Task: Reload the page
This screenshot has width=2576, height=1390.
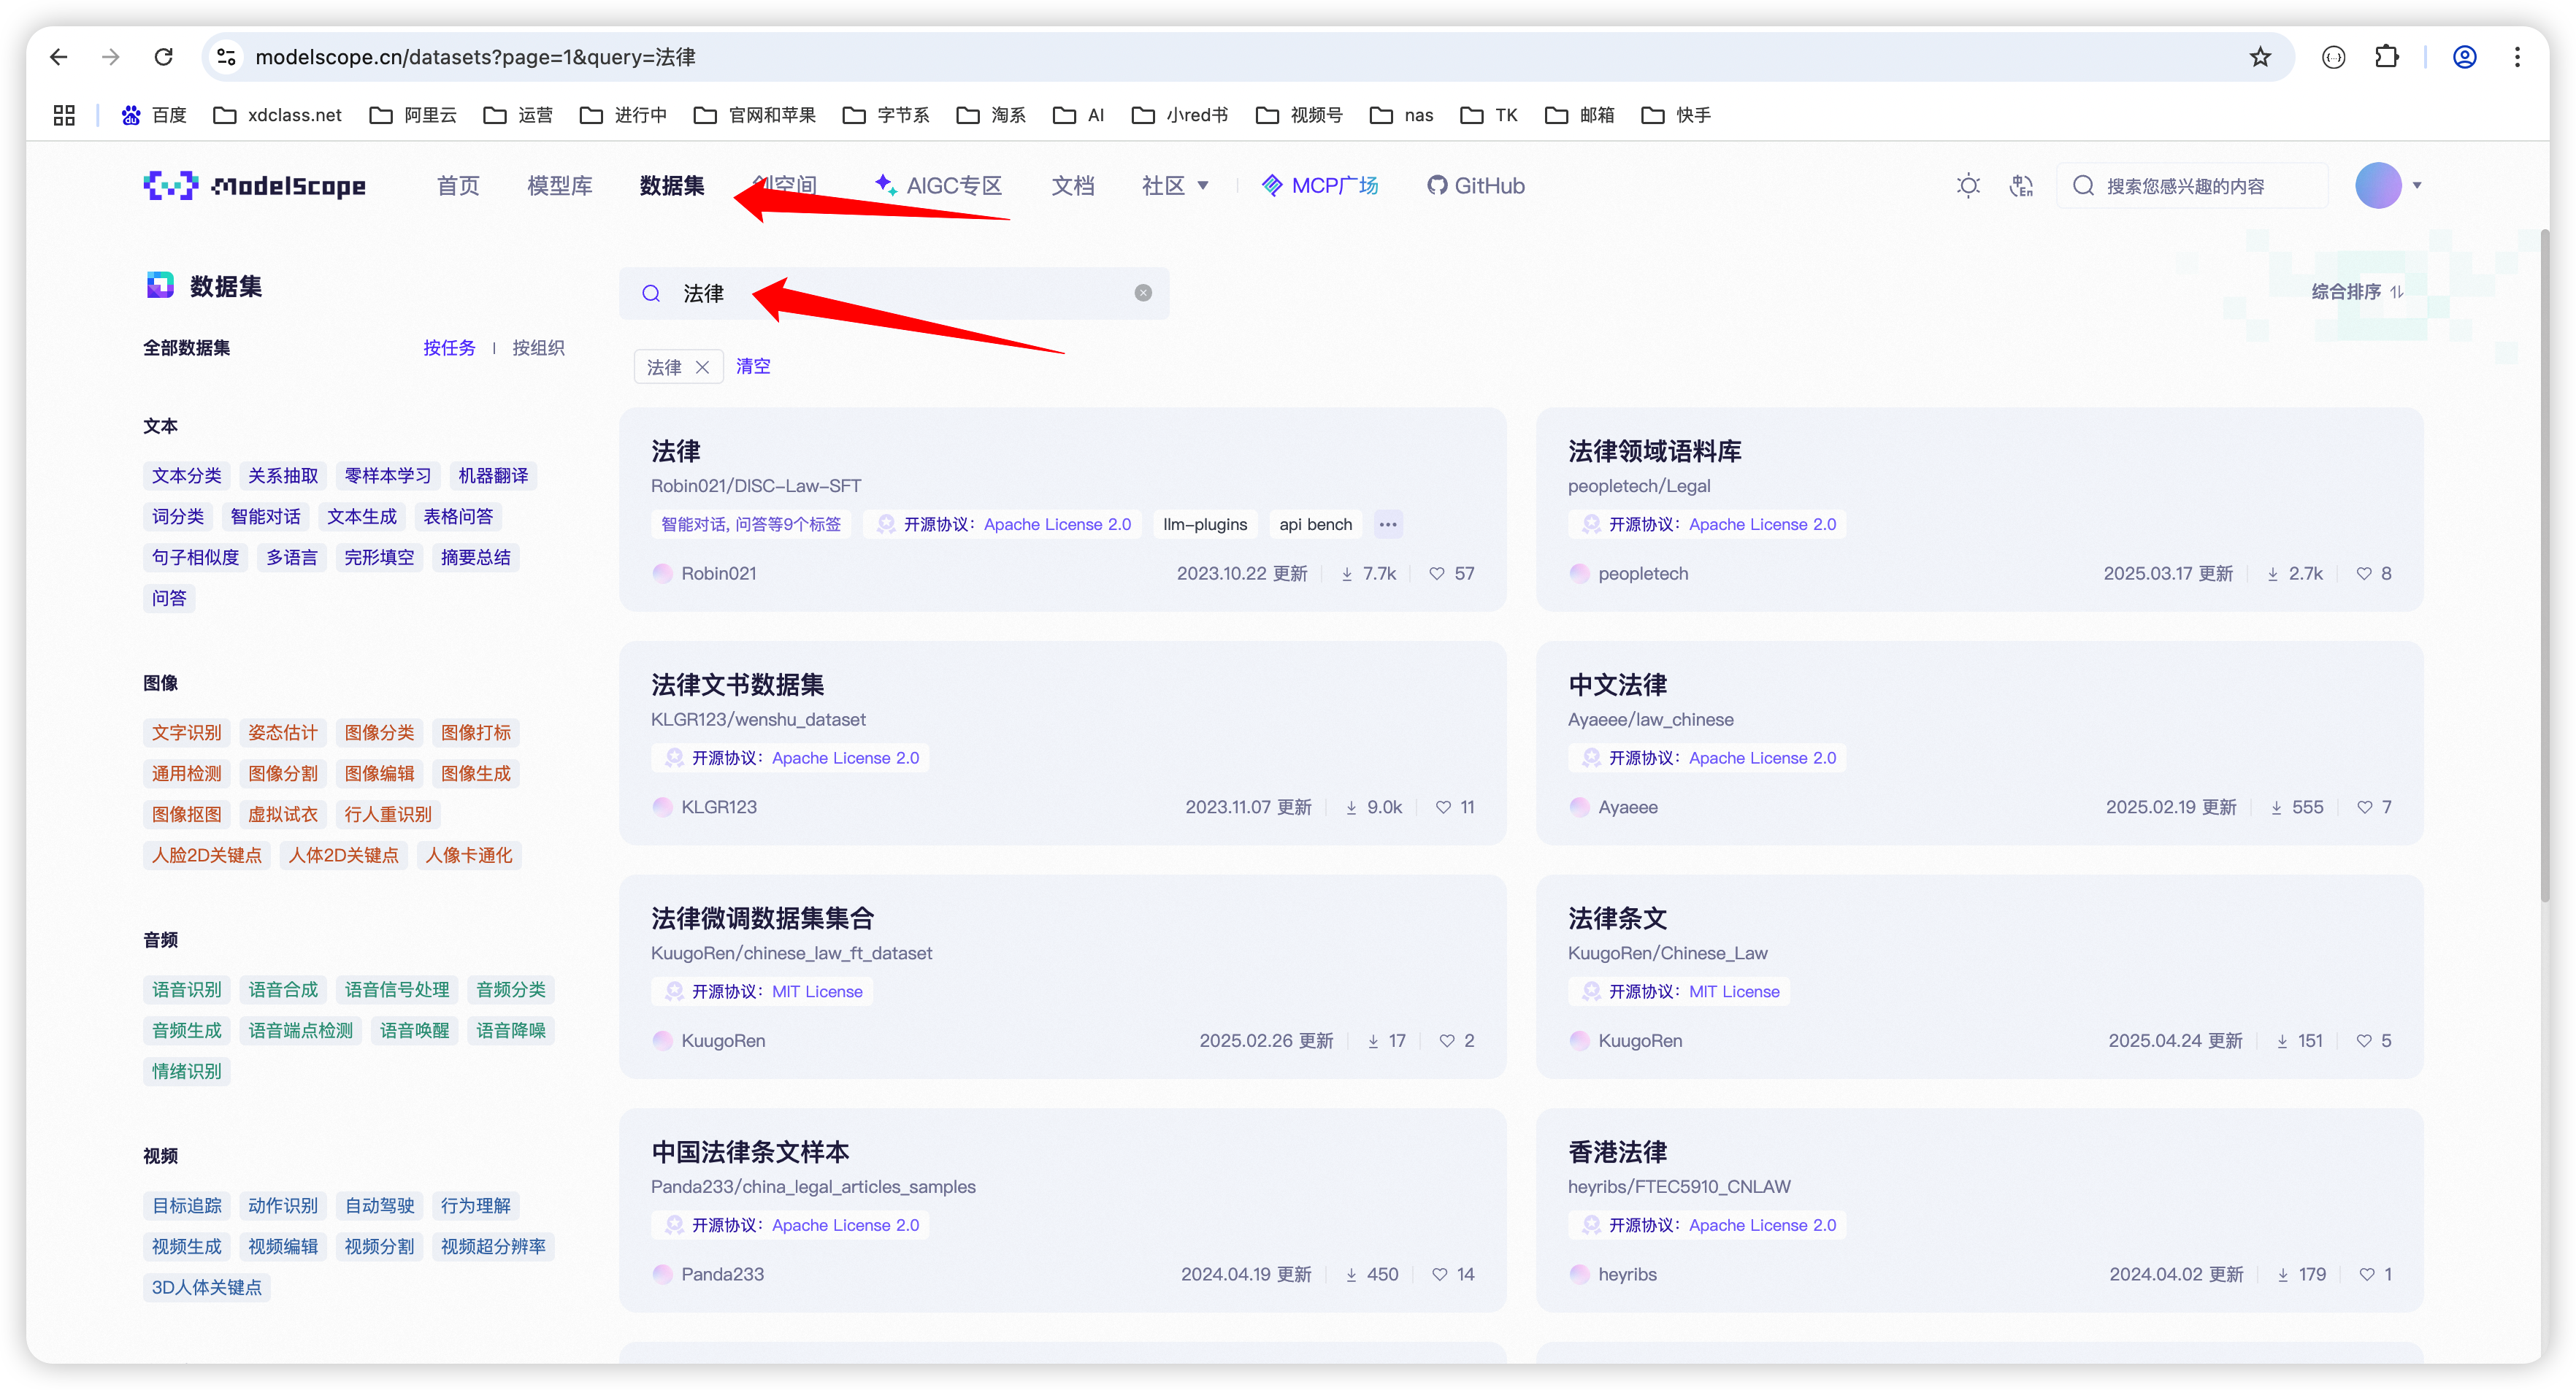Action: coord(164,57)
